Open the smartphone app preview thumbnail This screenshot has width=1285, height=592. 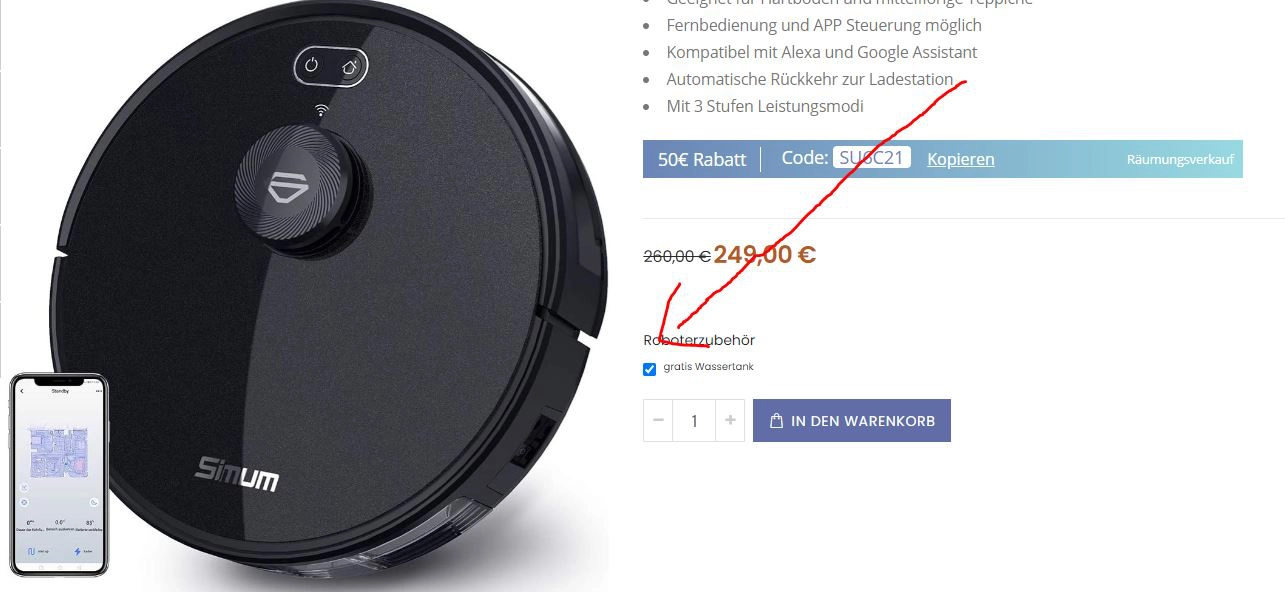pyautogui.click(x=59, y=474)
